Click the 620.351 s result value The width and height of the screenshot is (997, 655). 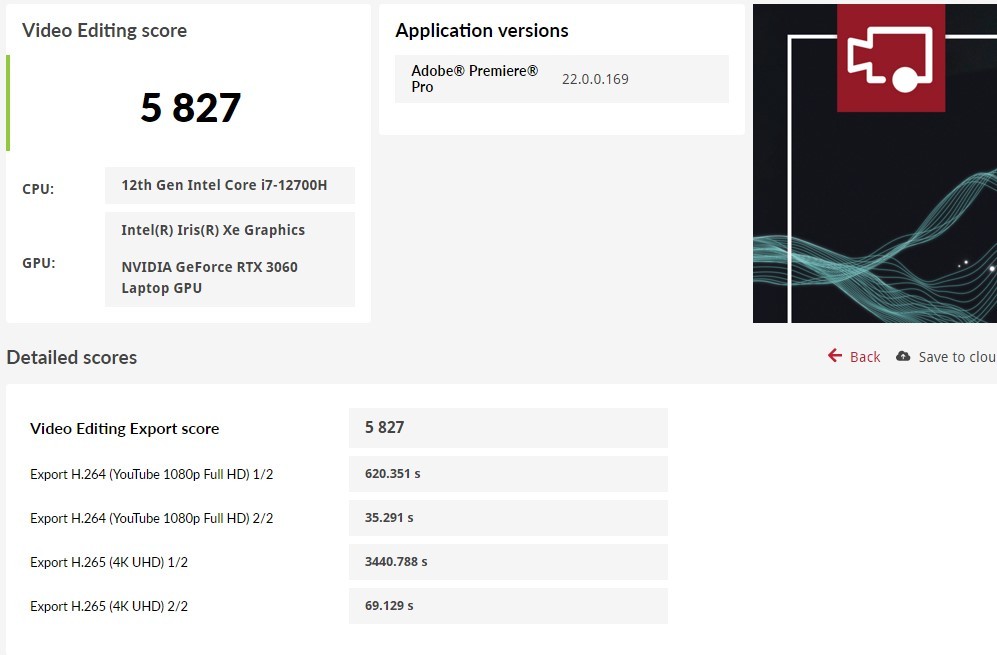pos(392,474)
